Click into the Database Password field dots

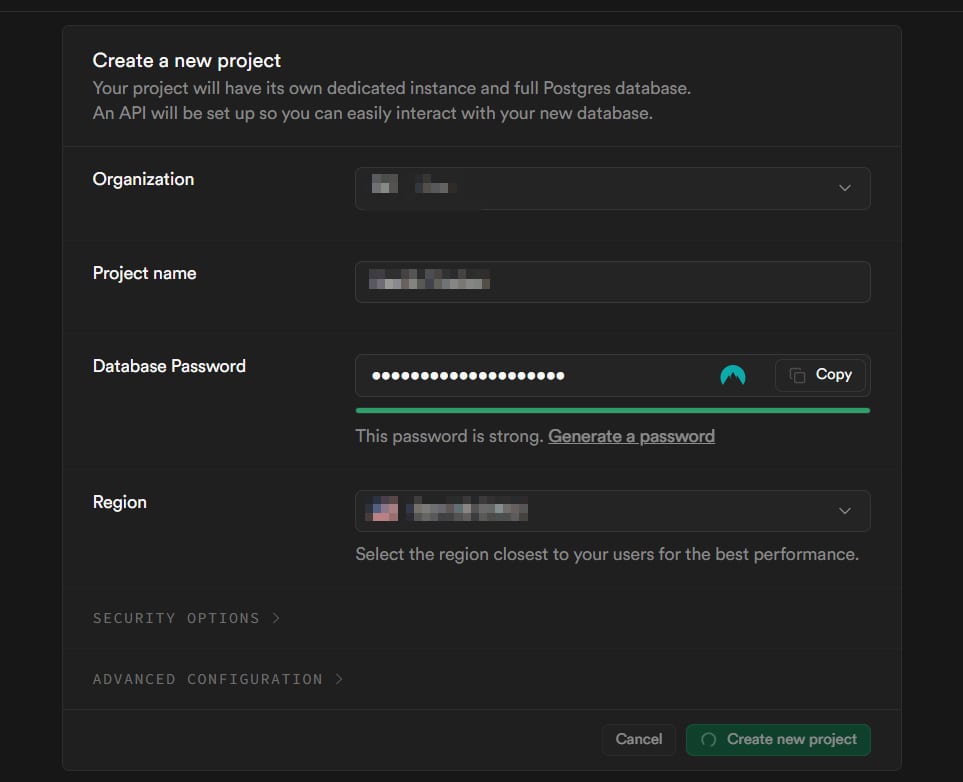(x=468, y=376)
